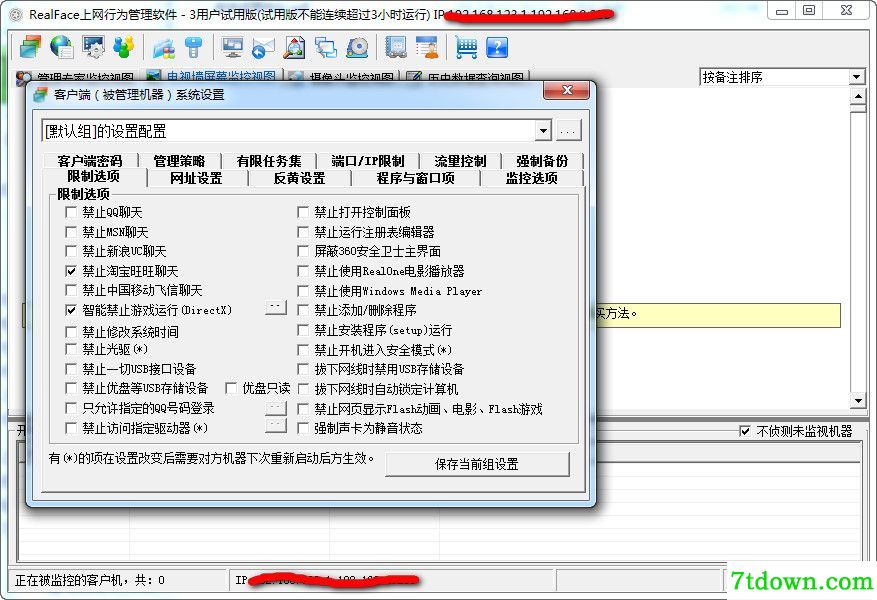The width and height of the screenshot is (877, 600).
Task: Click the document with magnifier icon
Action: click(294, 47)
